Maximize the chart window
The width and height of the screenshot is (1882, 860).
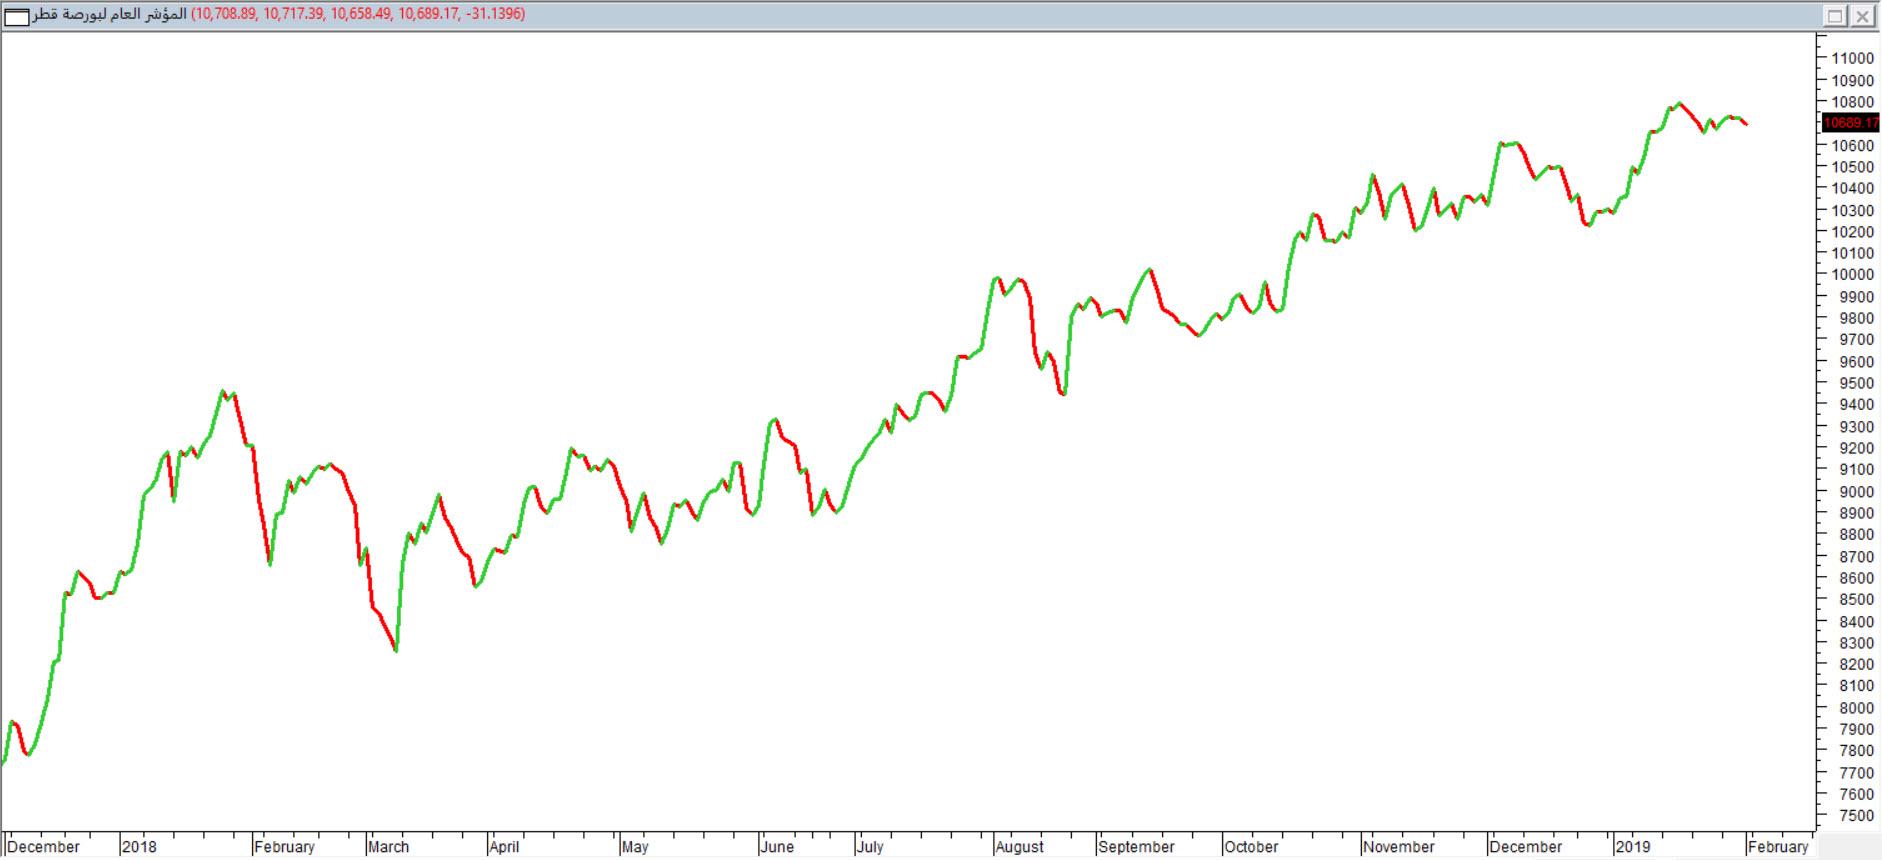[1836, 15]
